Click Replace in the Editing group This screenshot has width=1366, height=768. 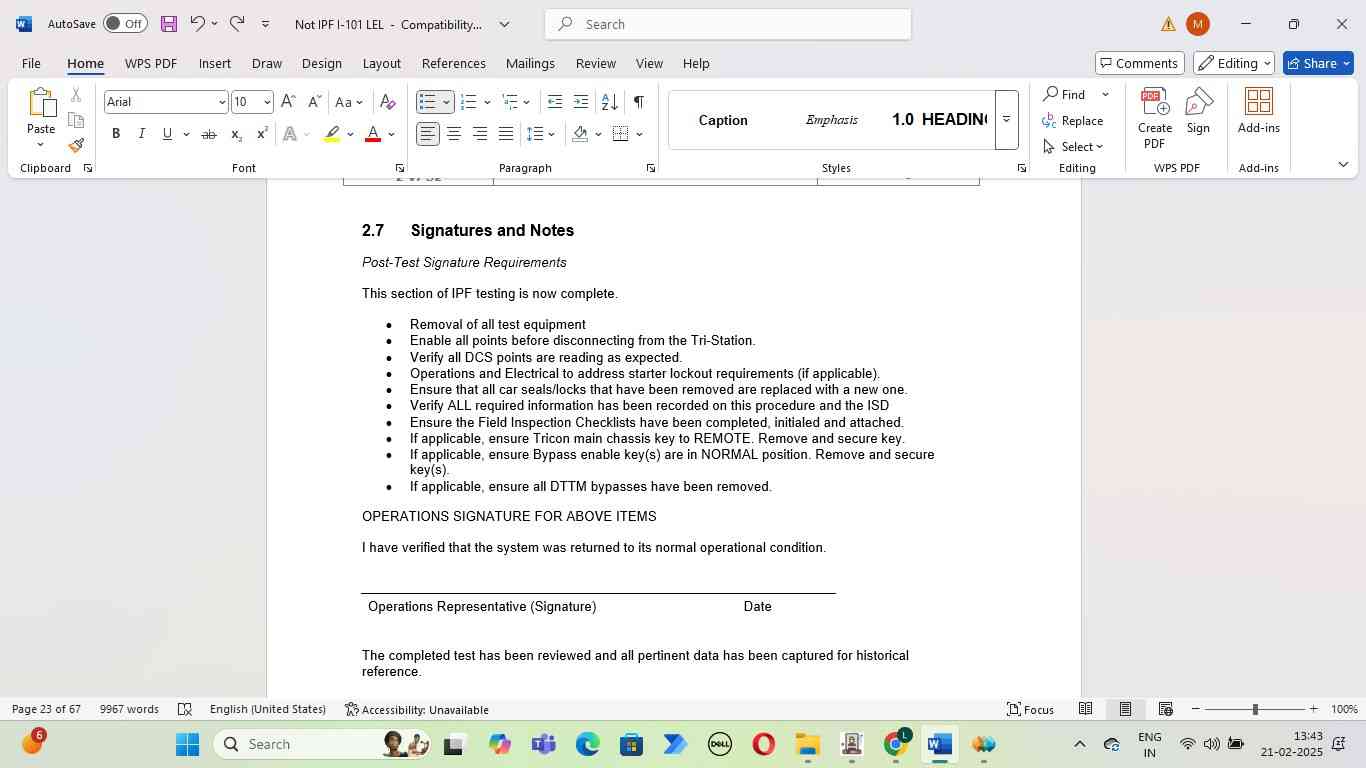(x=1073, y=121)
